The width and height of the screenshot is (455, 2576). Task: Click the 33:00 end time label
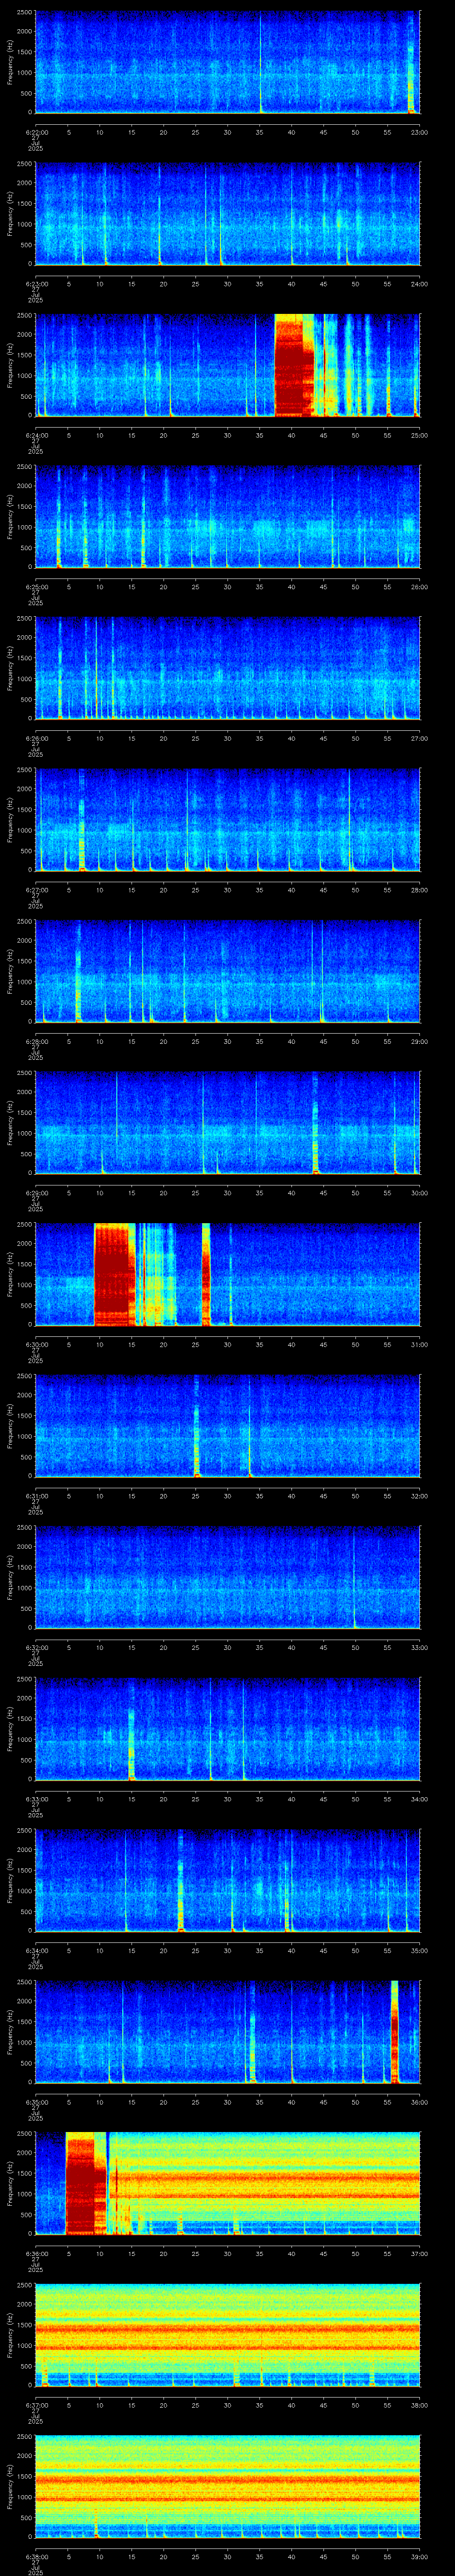point(419,1647)
